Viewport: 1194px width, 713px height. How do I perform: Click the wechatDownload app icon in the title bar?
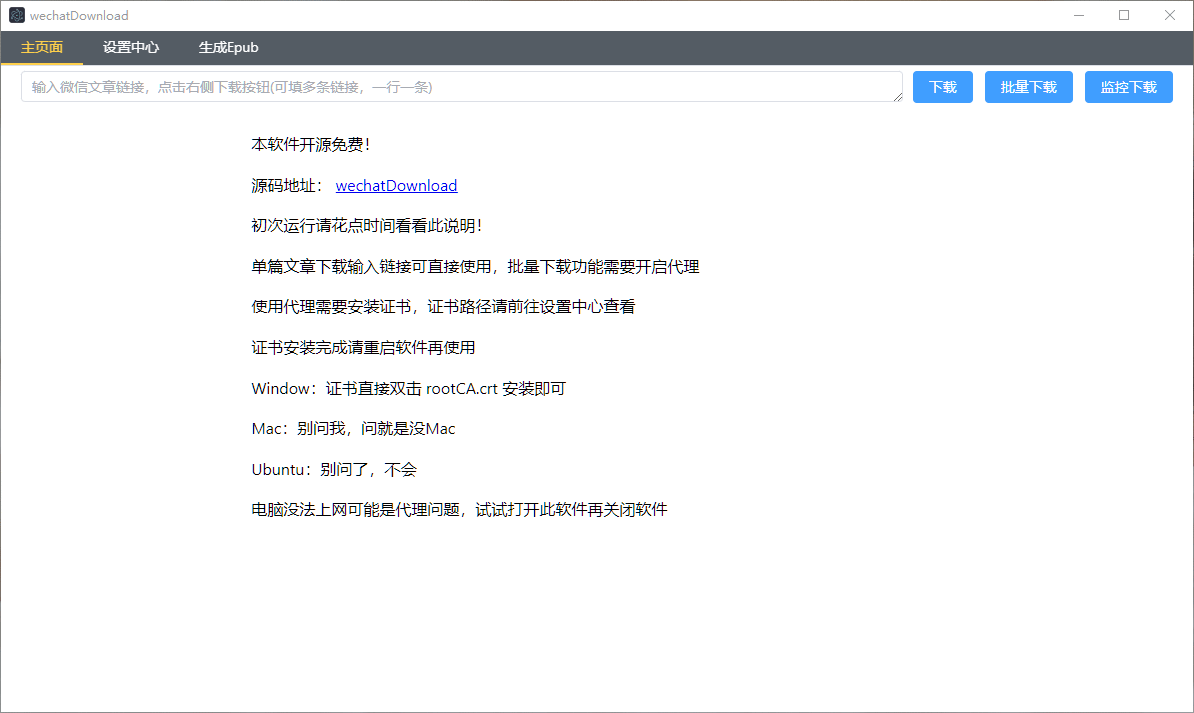pyautogui.click(x=17, y=14)
